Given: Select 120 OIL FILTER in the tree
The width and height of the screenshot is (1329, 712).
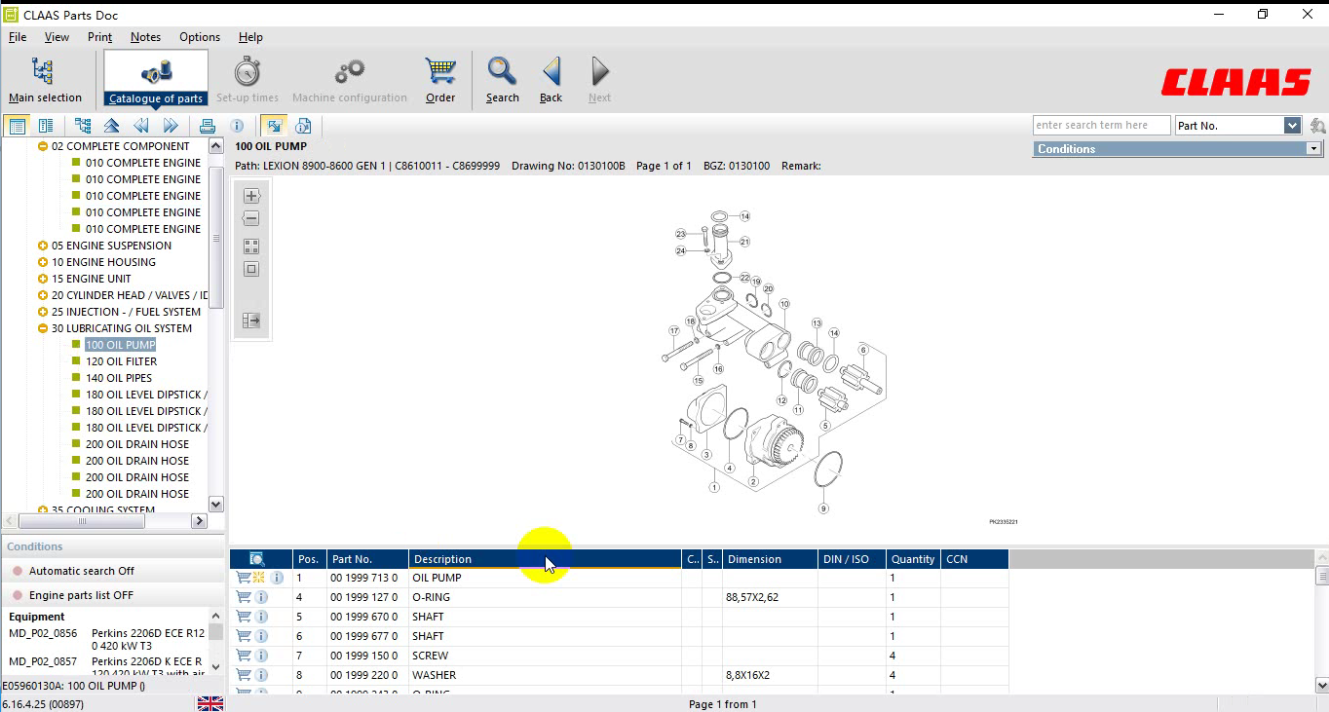Looking at the screenshot, I should [121, 361].
